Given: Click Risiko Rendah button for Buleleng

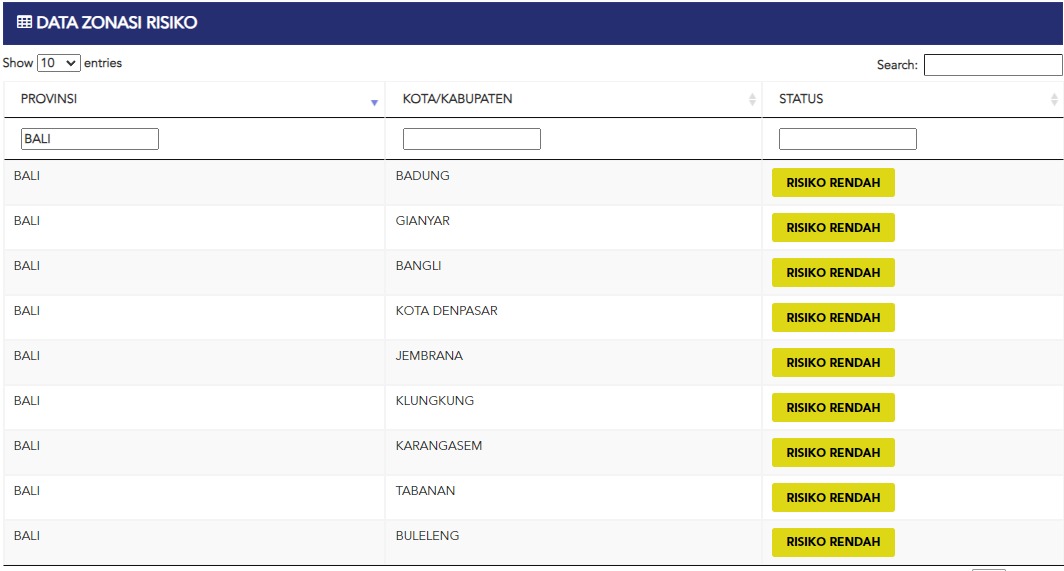Looking at the screenshot, I should (833, 542).
